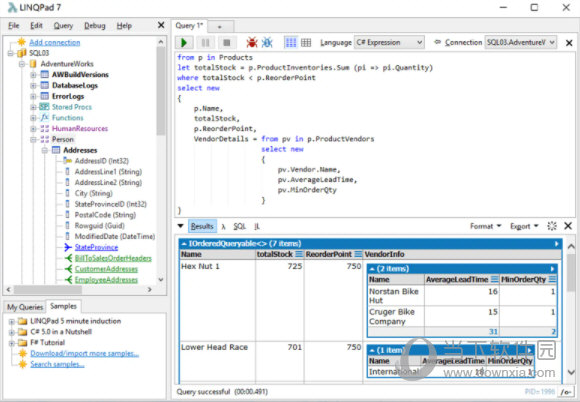Click the AverageLeadTime column graph icon

(x=495, y=280)
